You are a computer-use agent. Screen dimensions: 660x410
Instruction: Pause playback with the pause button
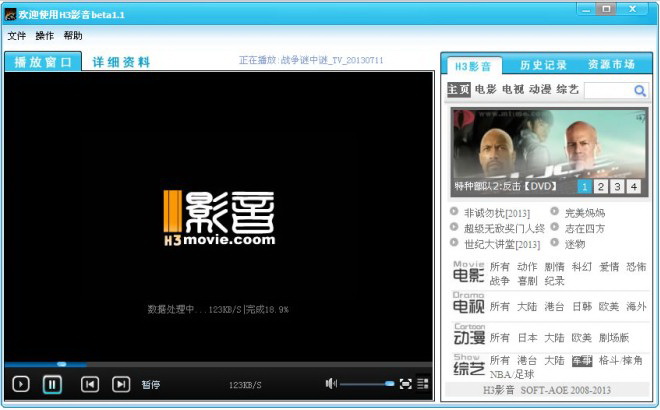tap(52, 384)
